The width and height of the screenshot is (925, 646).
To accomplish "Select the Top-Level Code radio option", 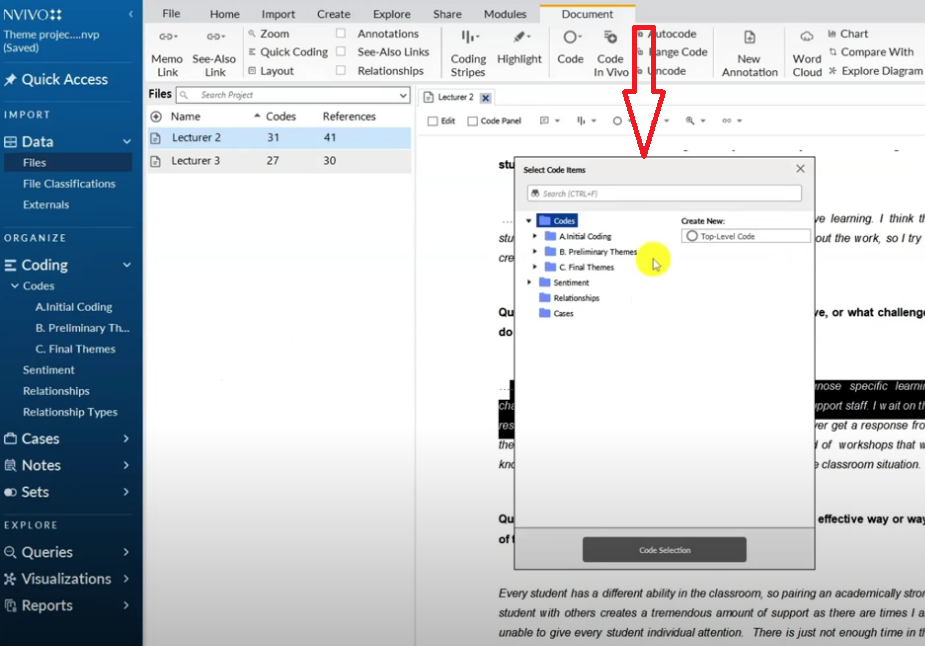I will [x=691, y=236].
